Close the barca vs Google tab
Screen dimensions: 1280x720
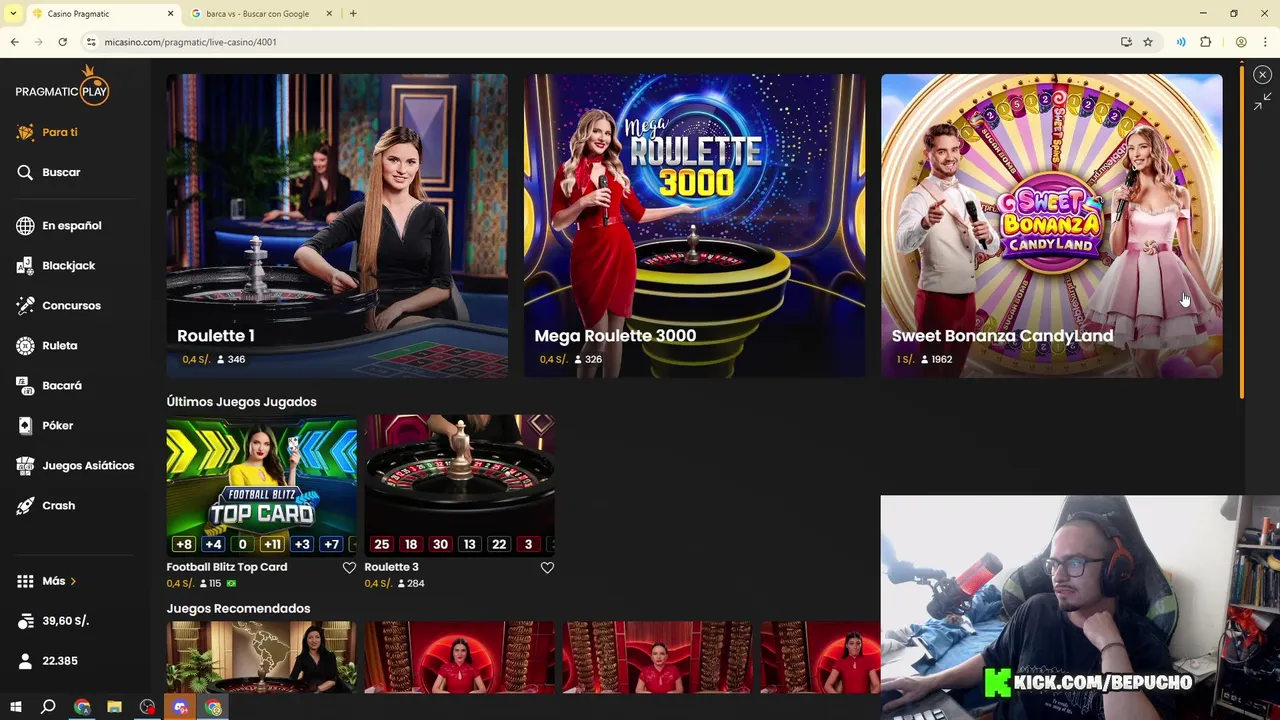[329, 14]
